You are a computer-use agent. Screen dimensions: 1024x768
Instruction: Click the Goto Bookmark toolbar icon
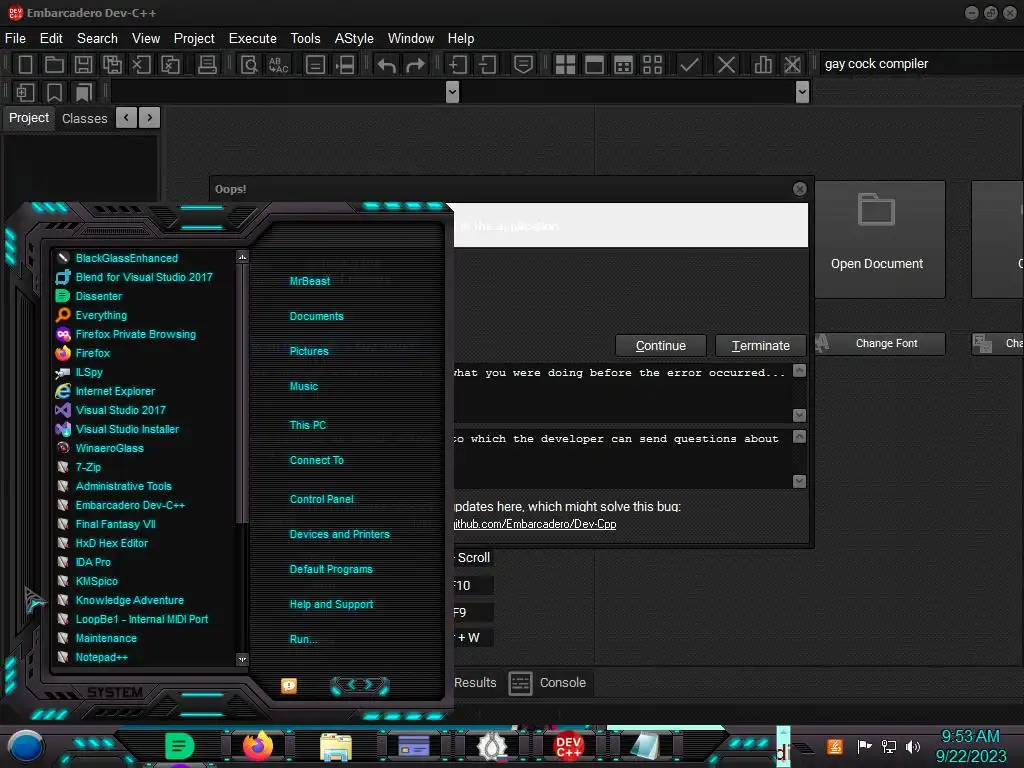tap(83, 92)
